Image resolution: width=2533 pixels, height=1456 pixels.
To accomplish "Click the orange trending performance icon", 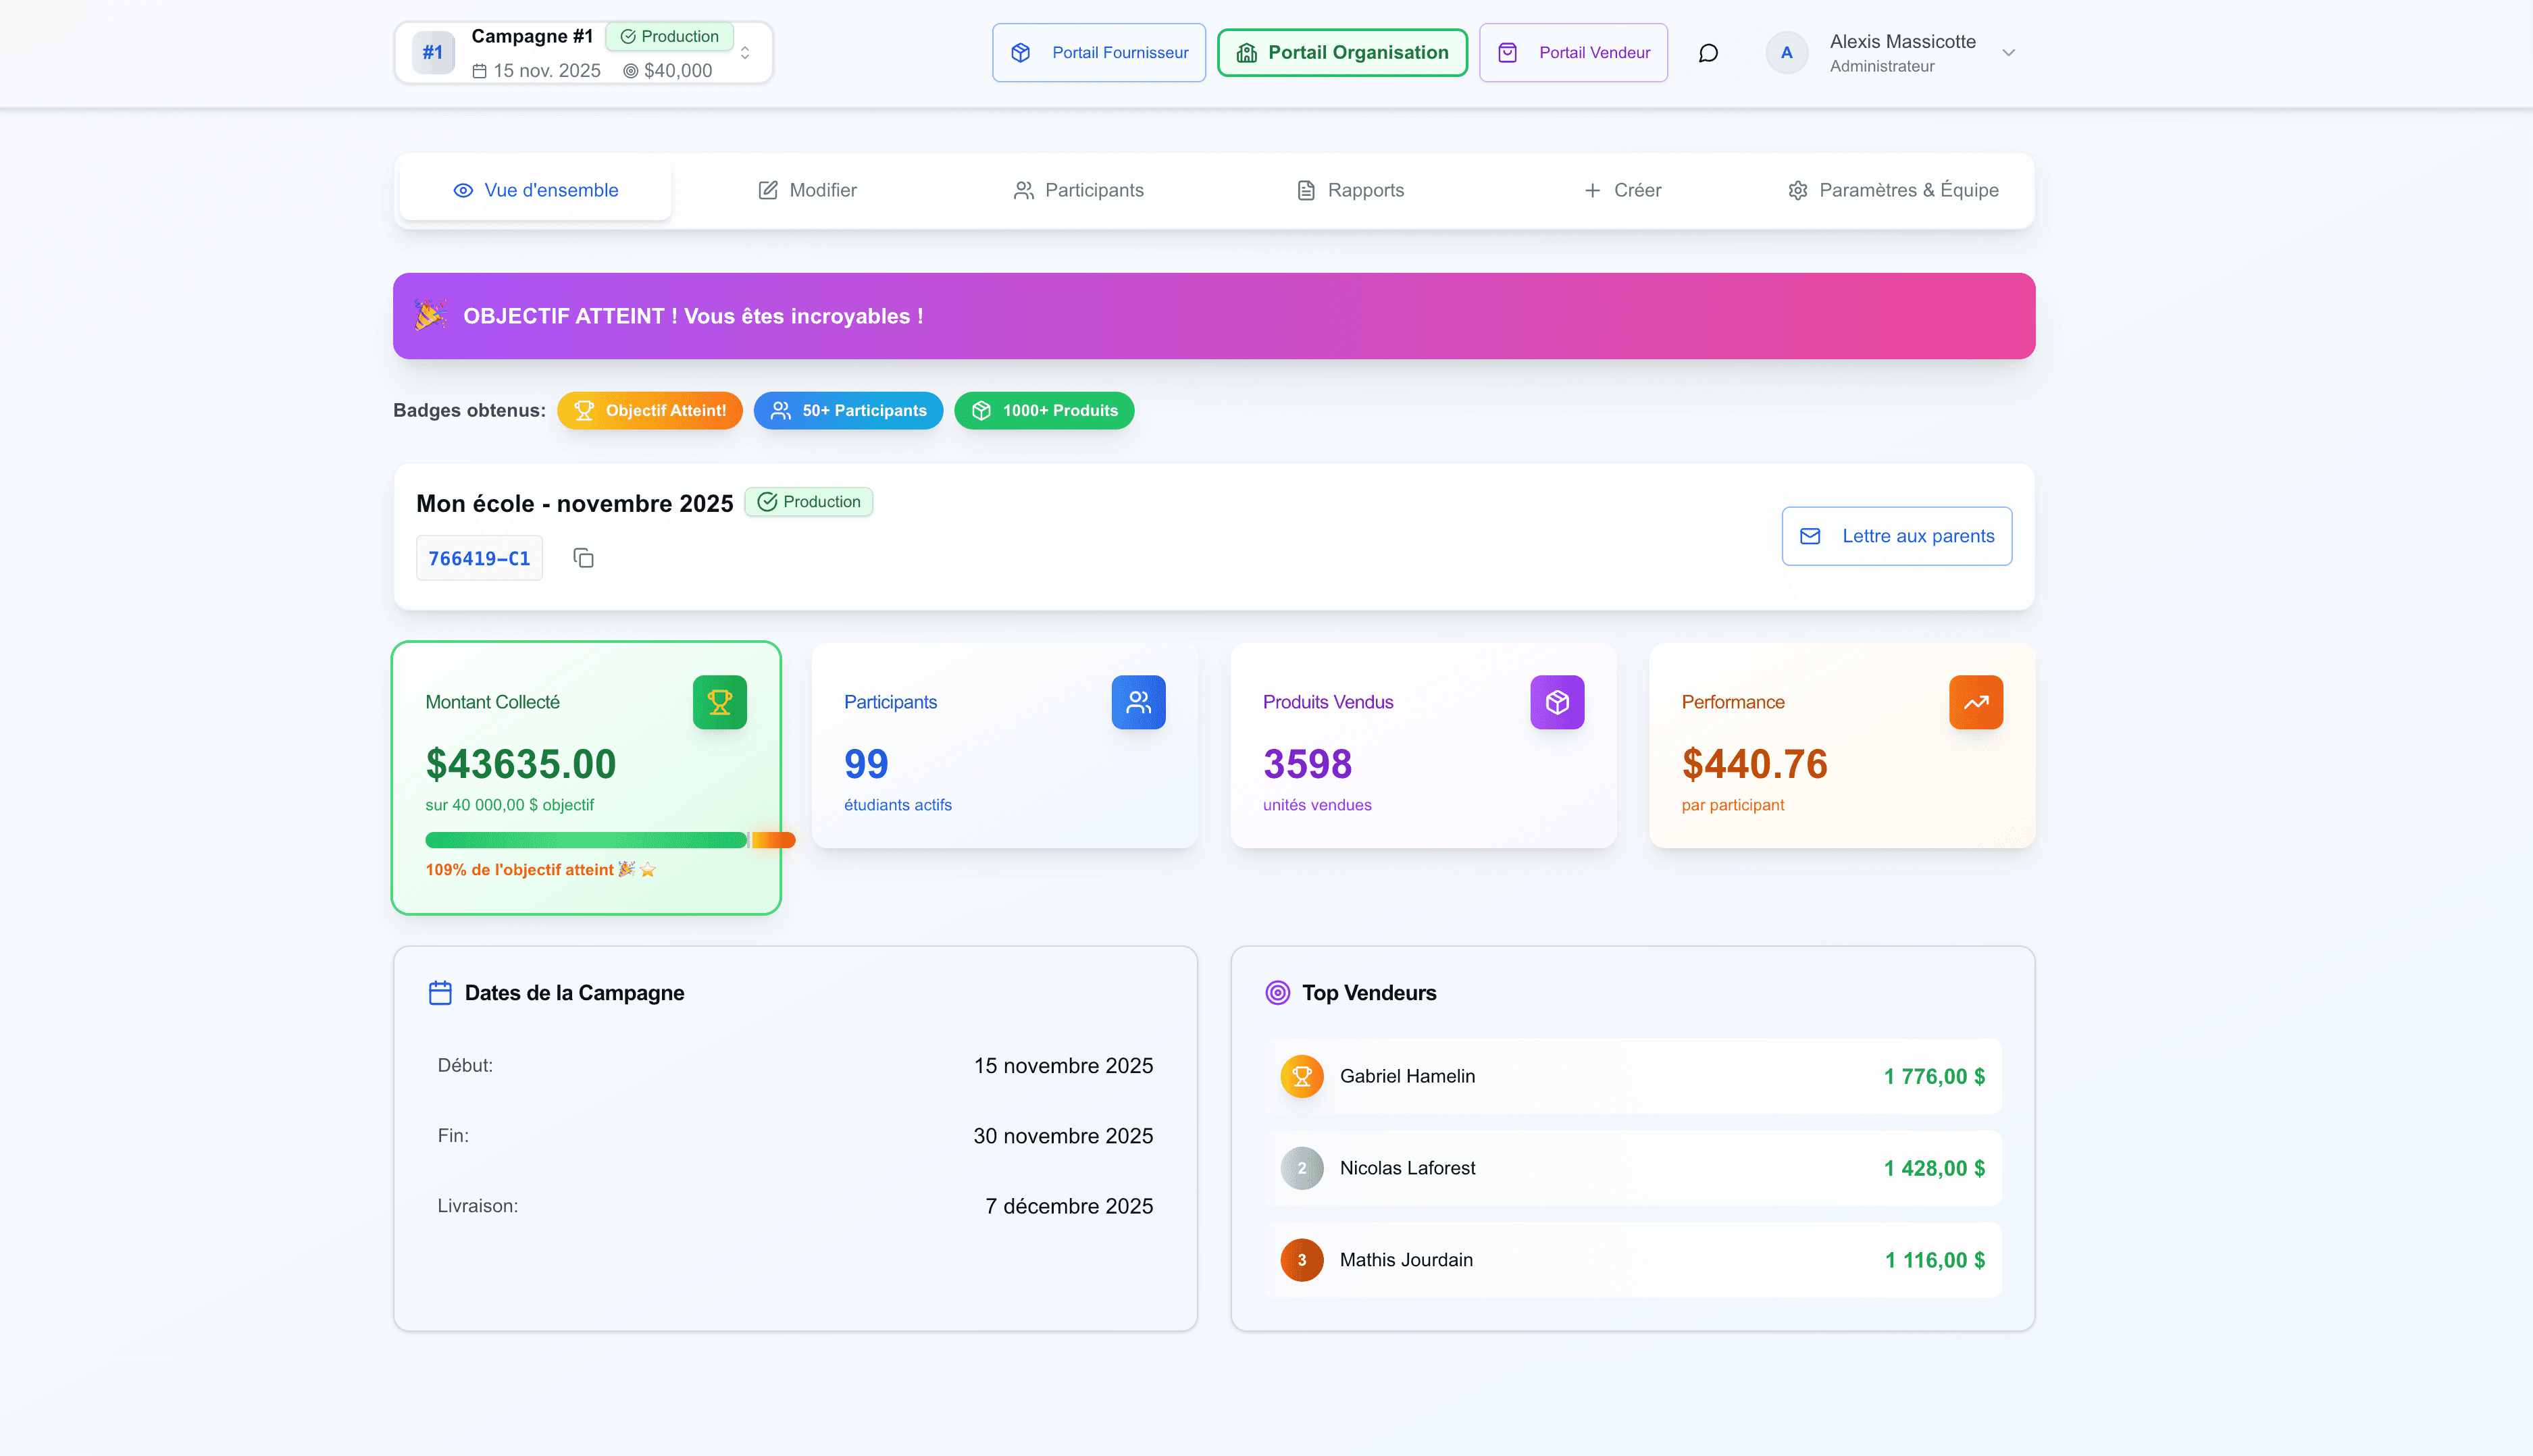I will [x=1975, y=702].
